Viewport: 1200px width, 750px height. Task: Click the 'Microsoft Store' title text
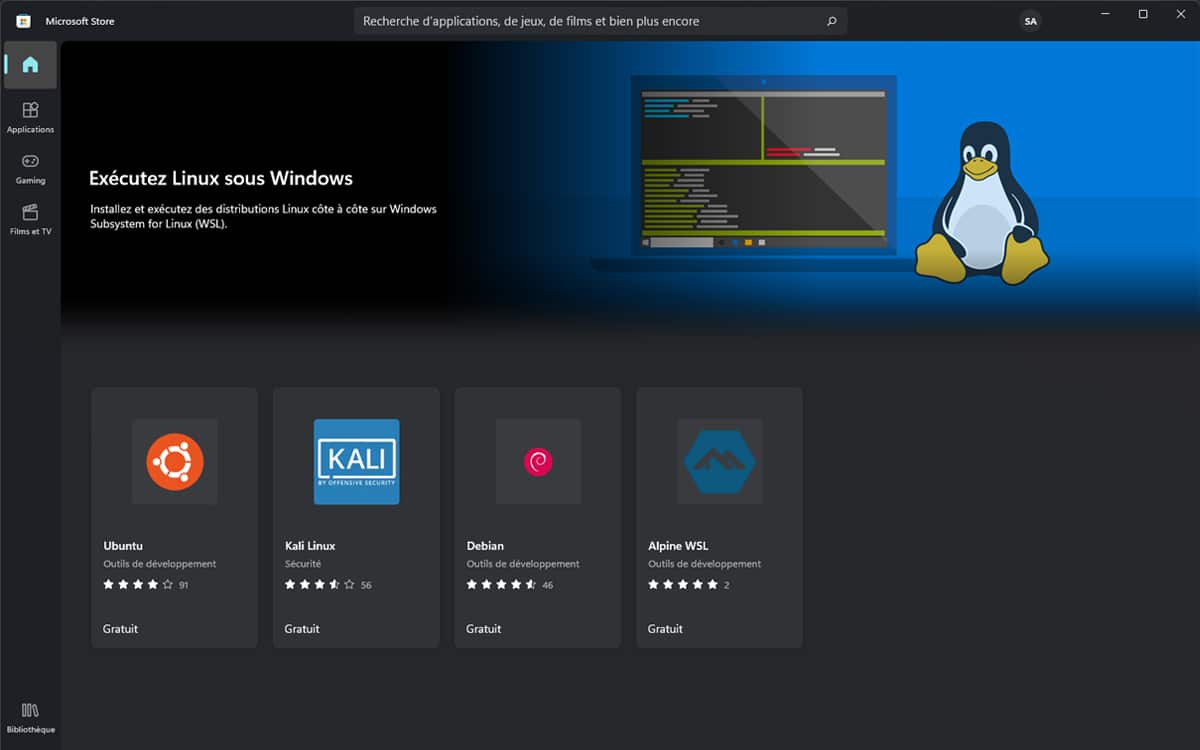(80, 21)
